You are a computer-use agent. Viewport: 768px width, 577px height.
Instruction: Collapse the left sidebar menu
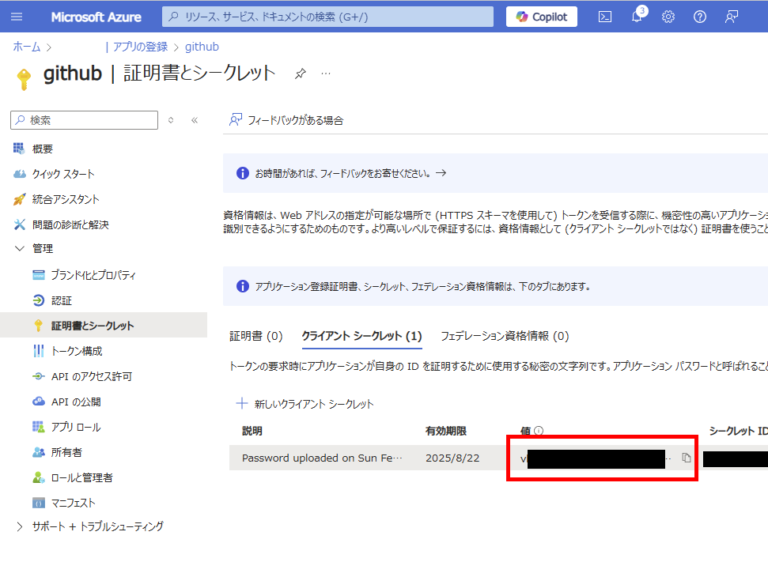pyautogui.click(x=194, y=120)
